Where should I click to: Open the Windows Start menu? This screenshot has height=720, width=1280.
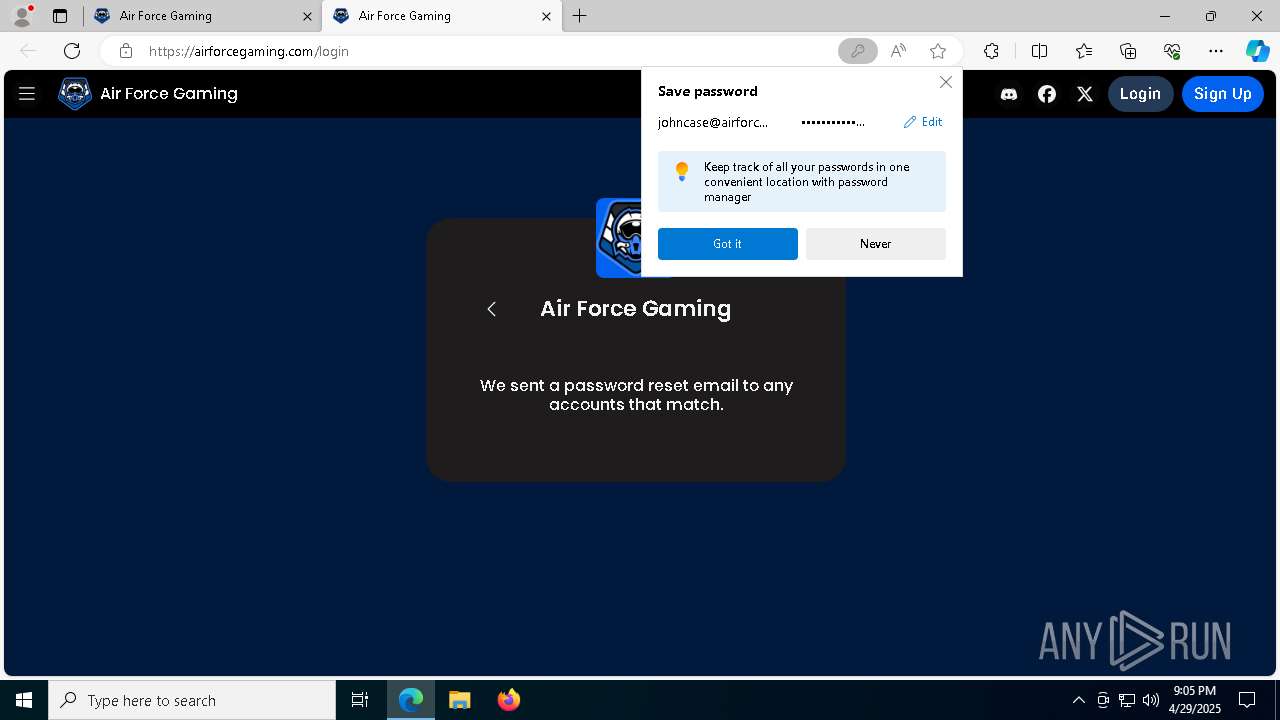[x=24, y=700]
